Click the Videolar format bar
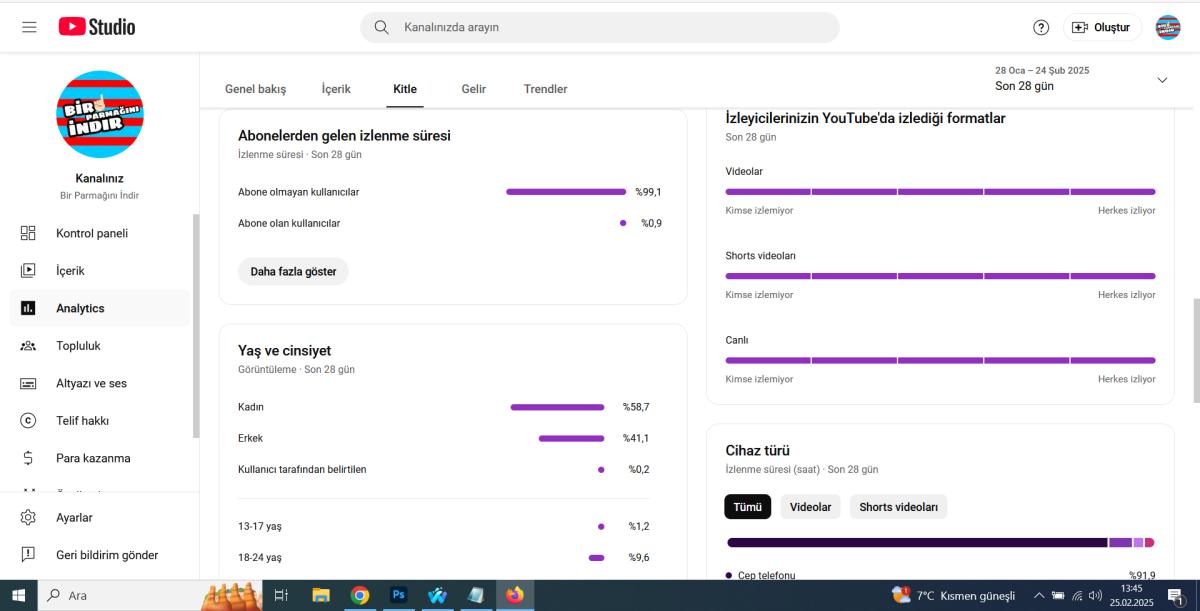Image resolution: width=1200 pixels, height=611 pixels. click(940, 191)
